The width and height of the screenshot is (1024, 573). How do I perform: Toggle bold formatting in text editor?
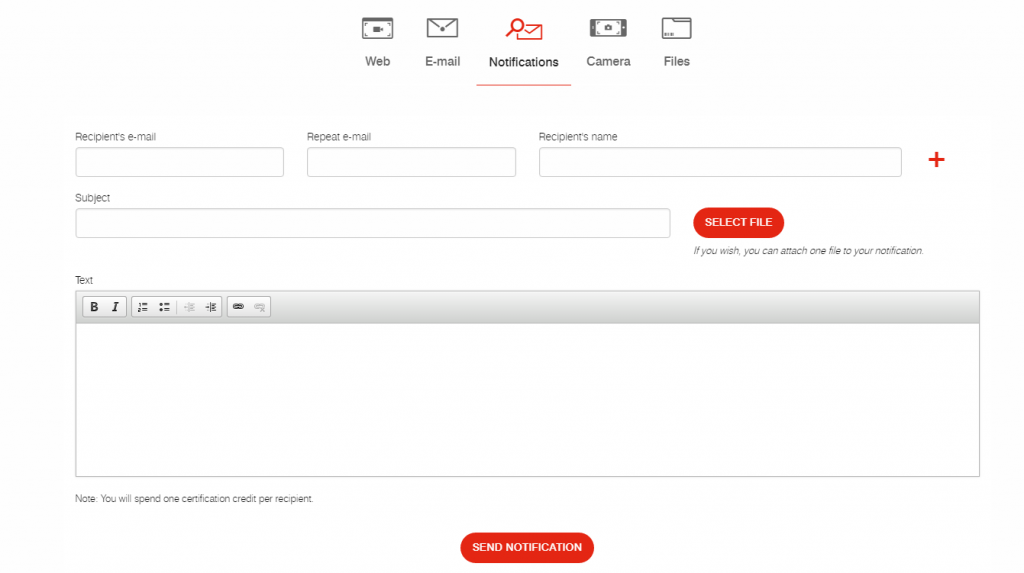tap(94, 307)
